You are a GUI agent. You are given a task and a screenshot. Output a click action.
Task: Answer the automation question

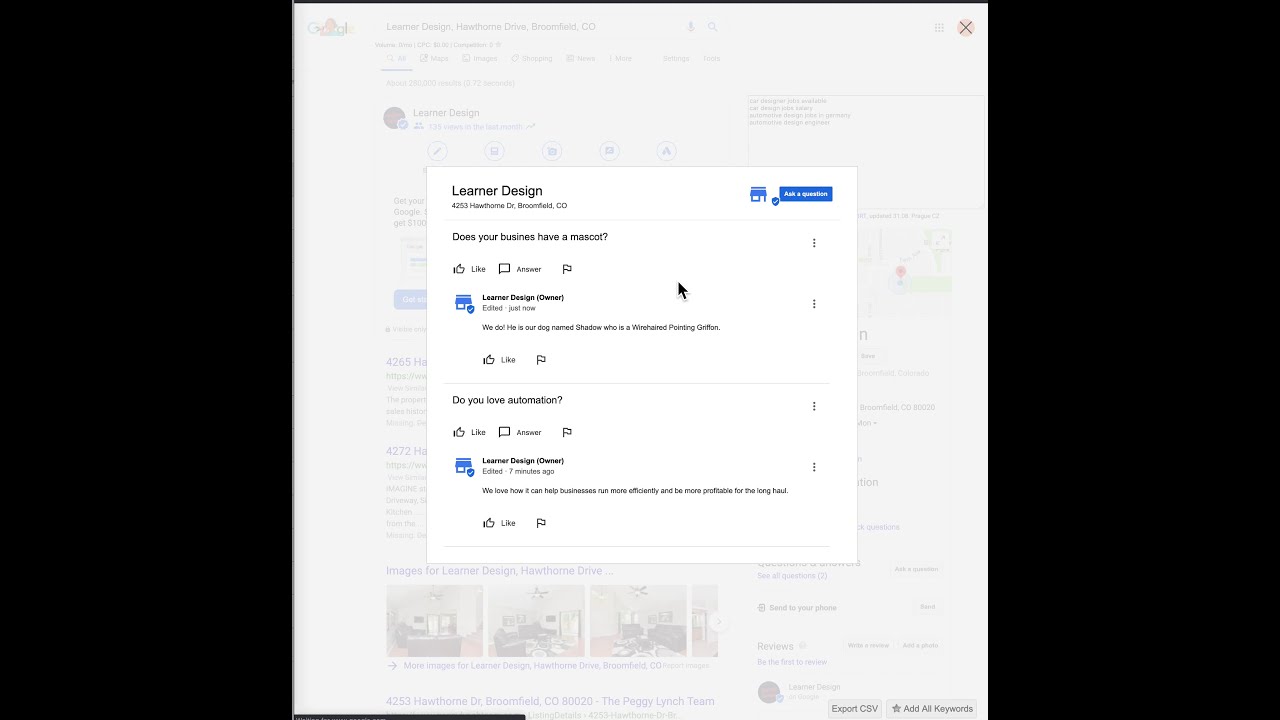pos(520,432)
